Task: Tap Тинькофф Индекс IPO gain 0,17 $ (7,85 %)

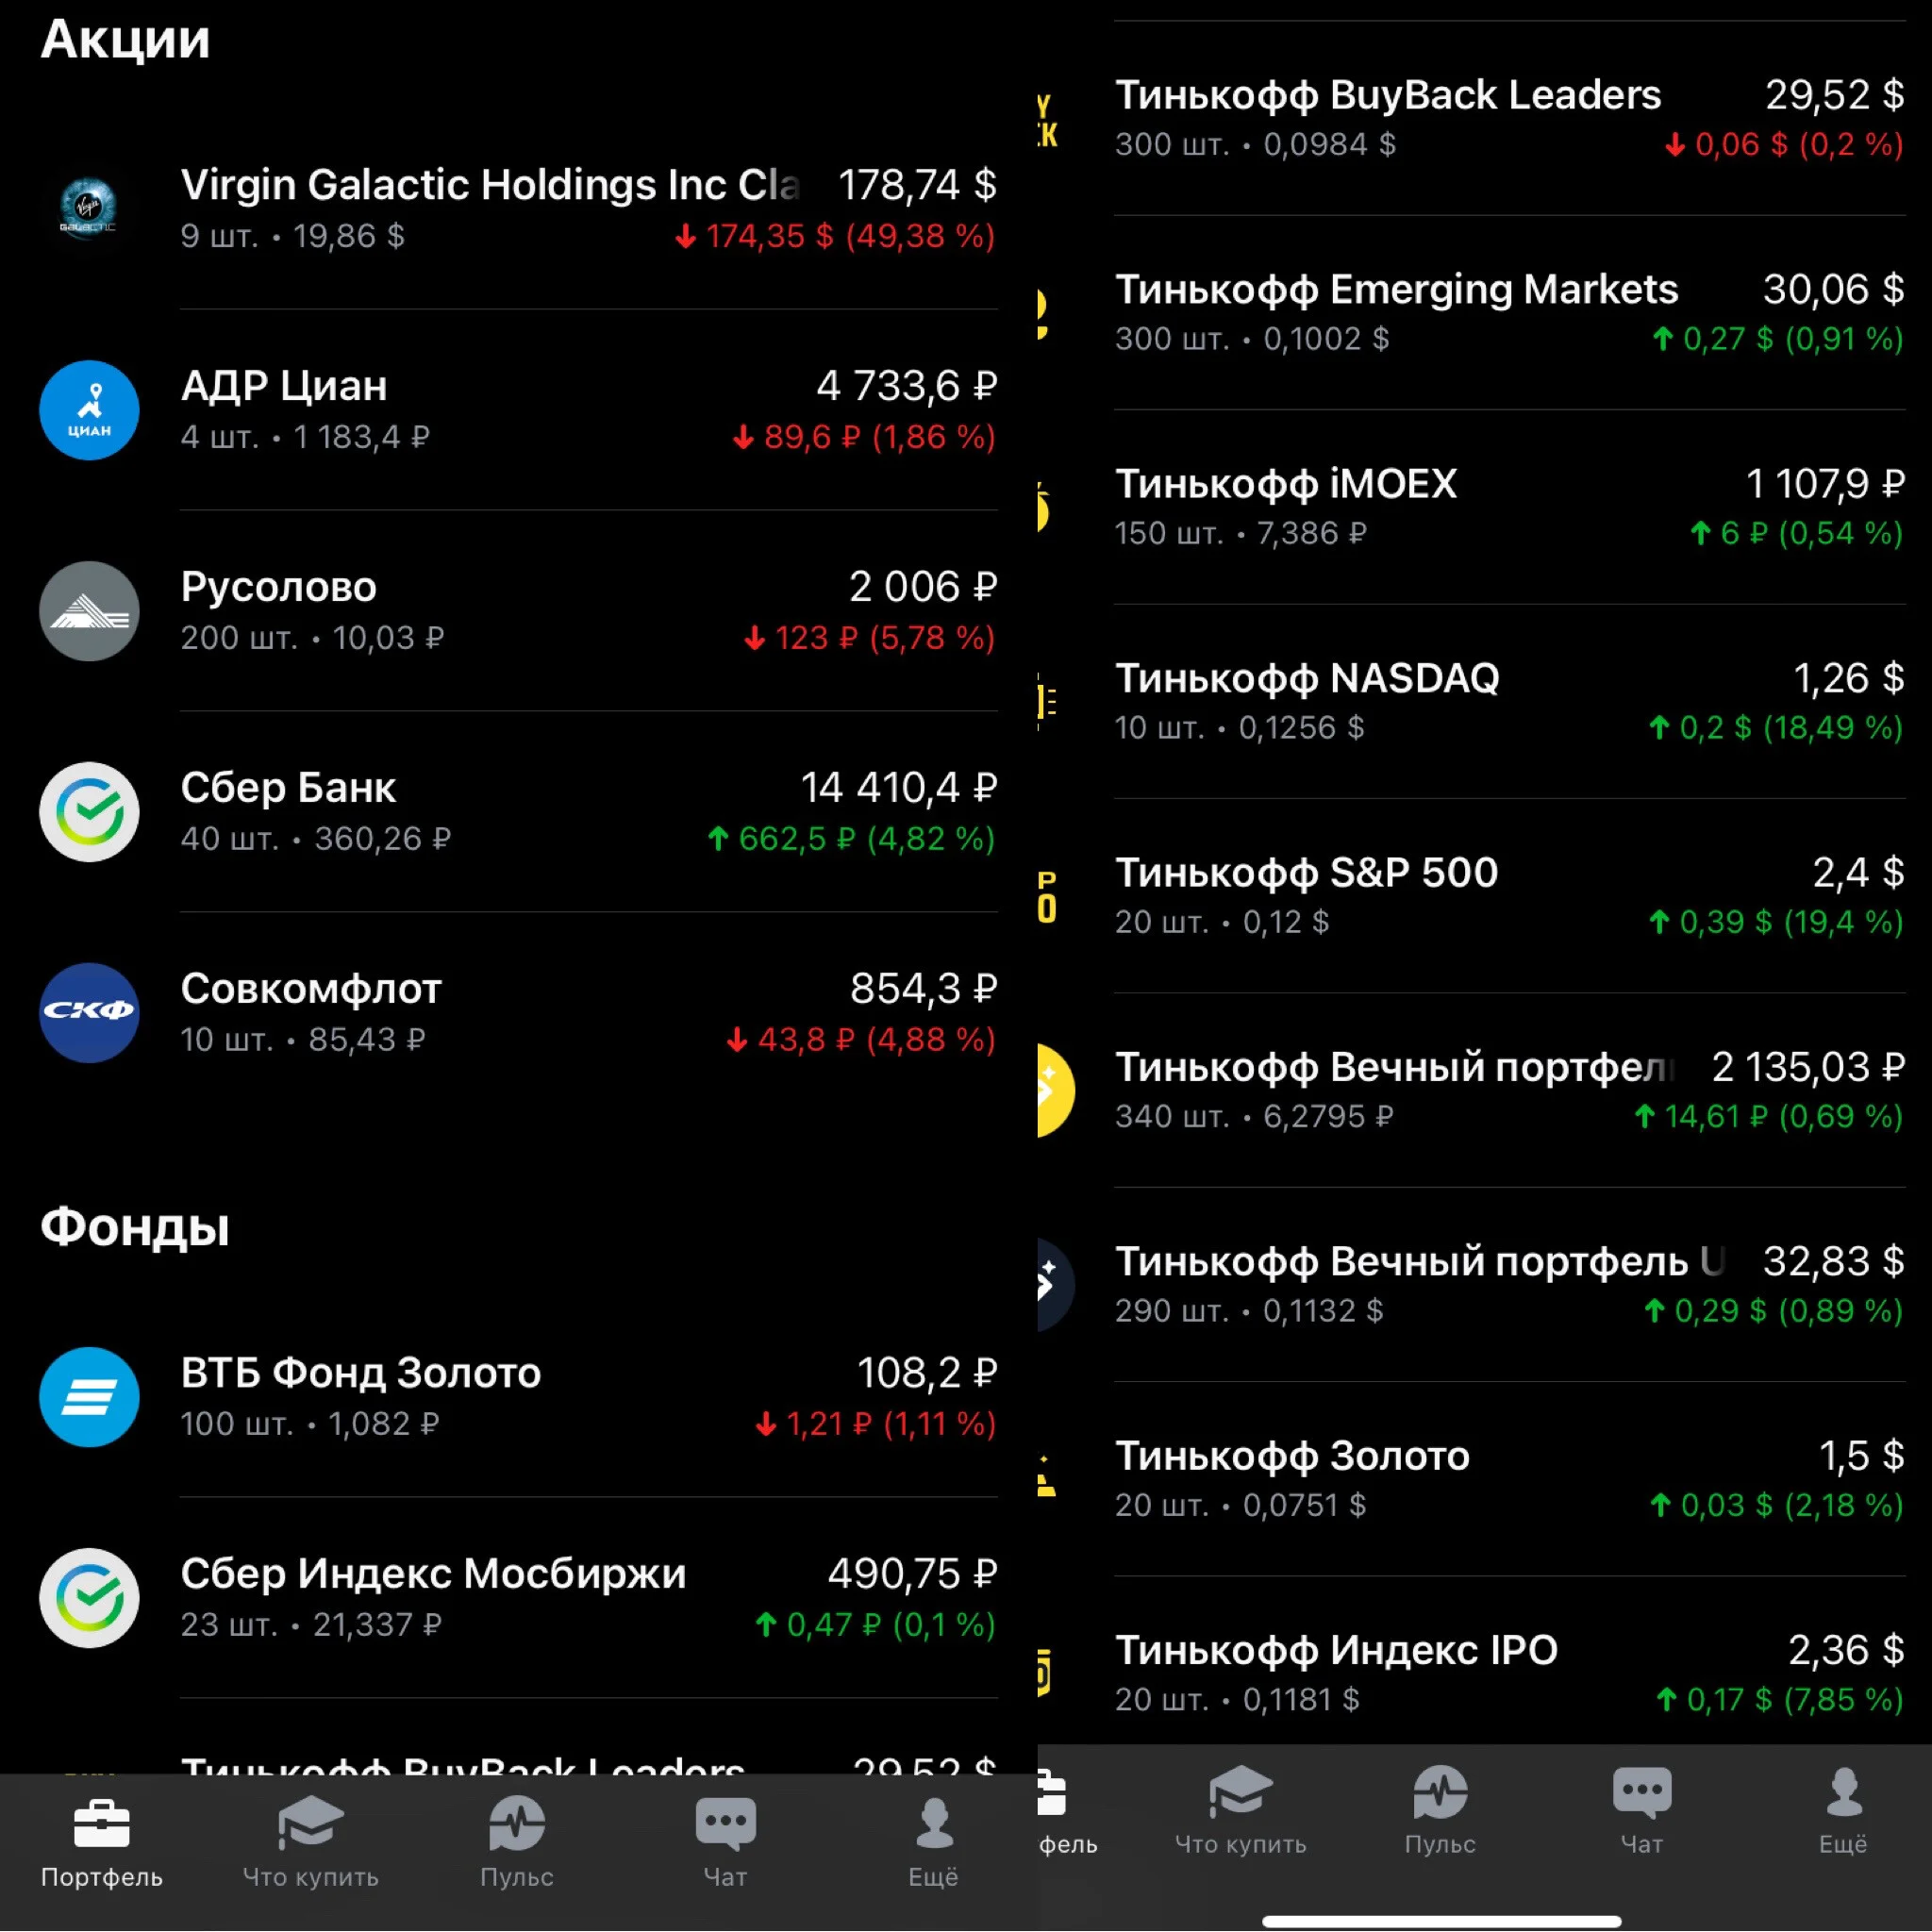Action: 1780,1699
